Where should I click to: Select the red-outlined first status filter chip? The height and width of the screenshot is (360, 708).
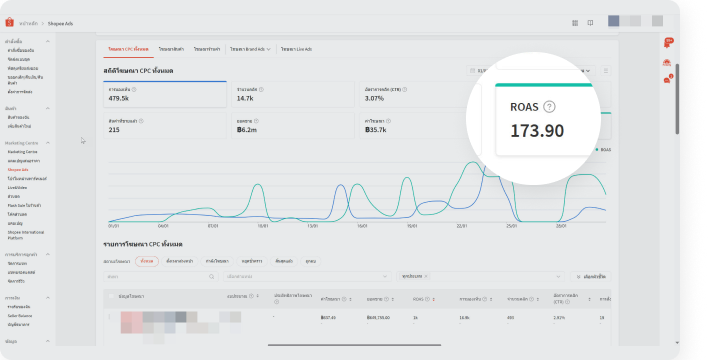click(x=147, y=262)
